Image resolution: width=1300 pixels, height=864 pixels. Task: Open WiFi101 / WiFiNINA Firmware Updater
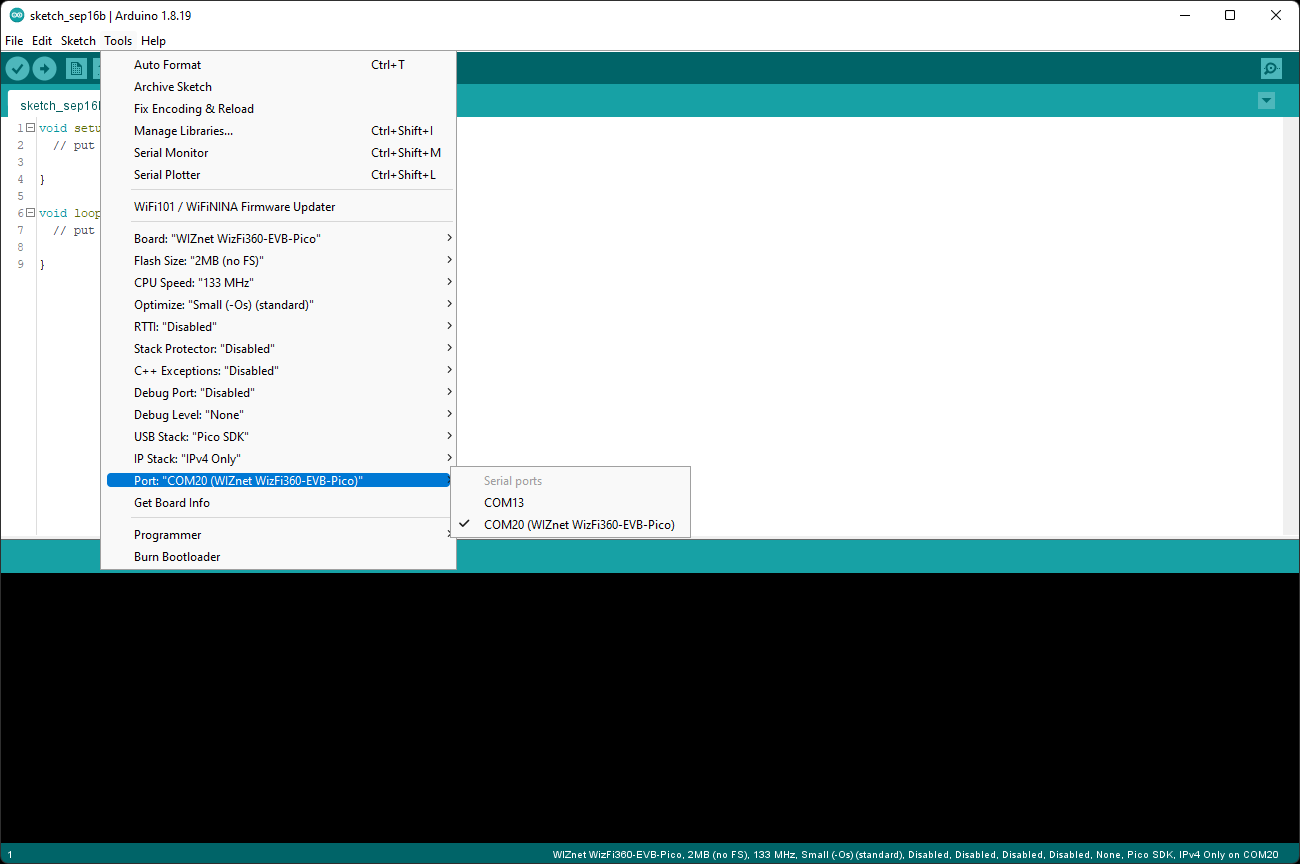pyautogui.click(x=279, y=207)
